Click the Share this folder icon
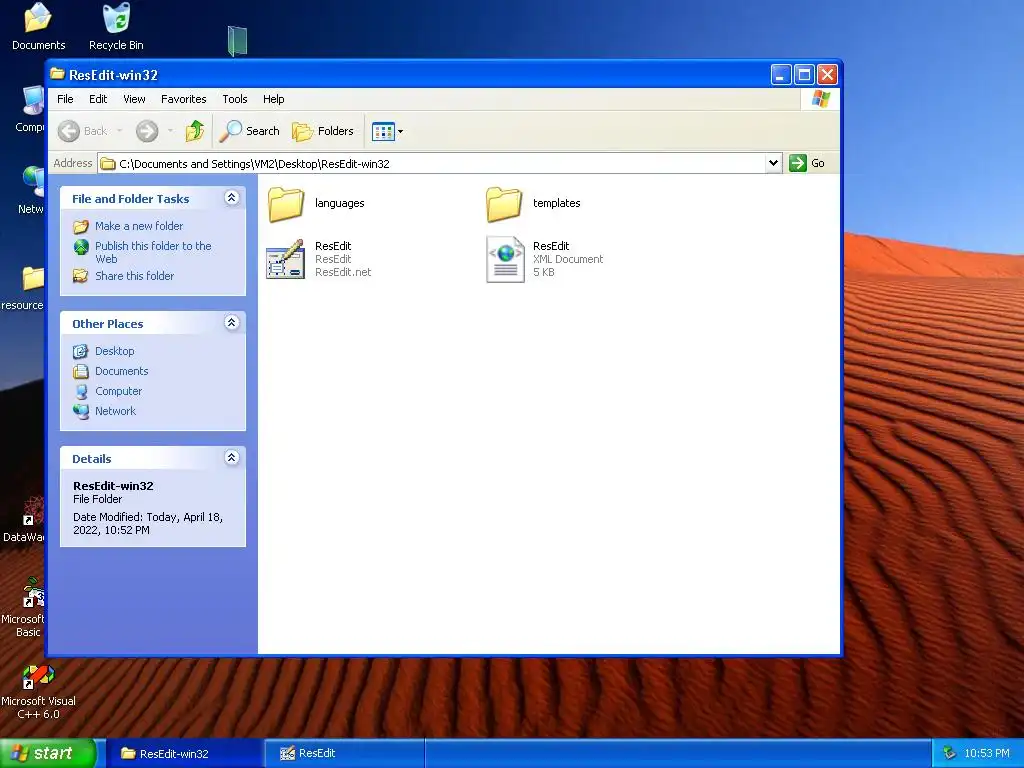1024x768 pixels. [81, 276]
